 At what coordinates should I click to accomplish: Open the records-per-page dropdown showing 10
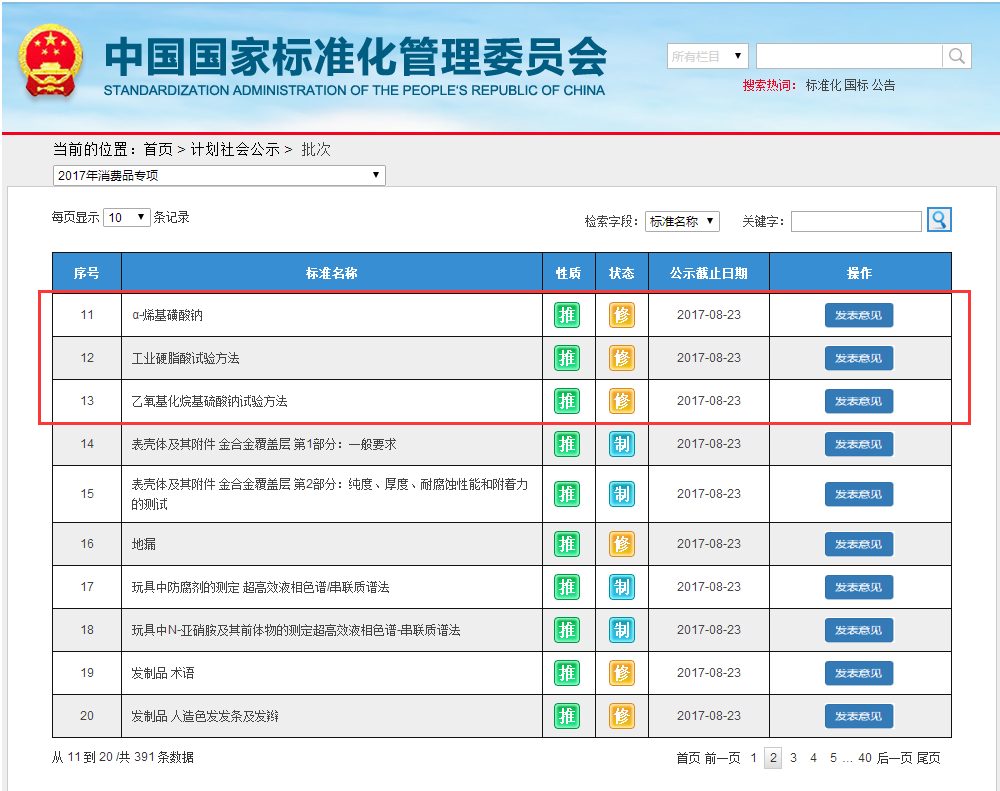127,217
